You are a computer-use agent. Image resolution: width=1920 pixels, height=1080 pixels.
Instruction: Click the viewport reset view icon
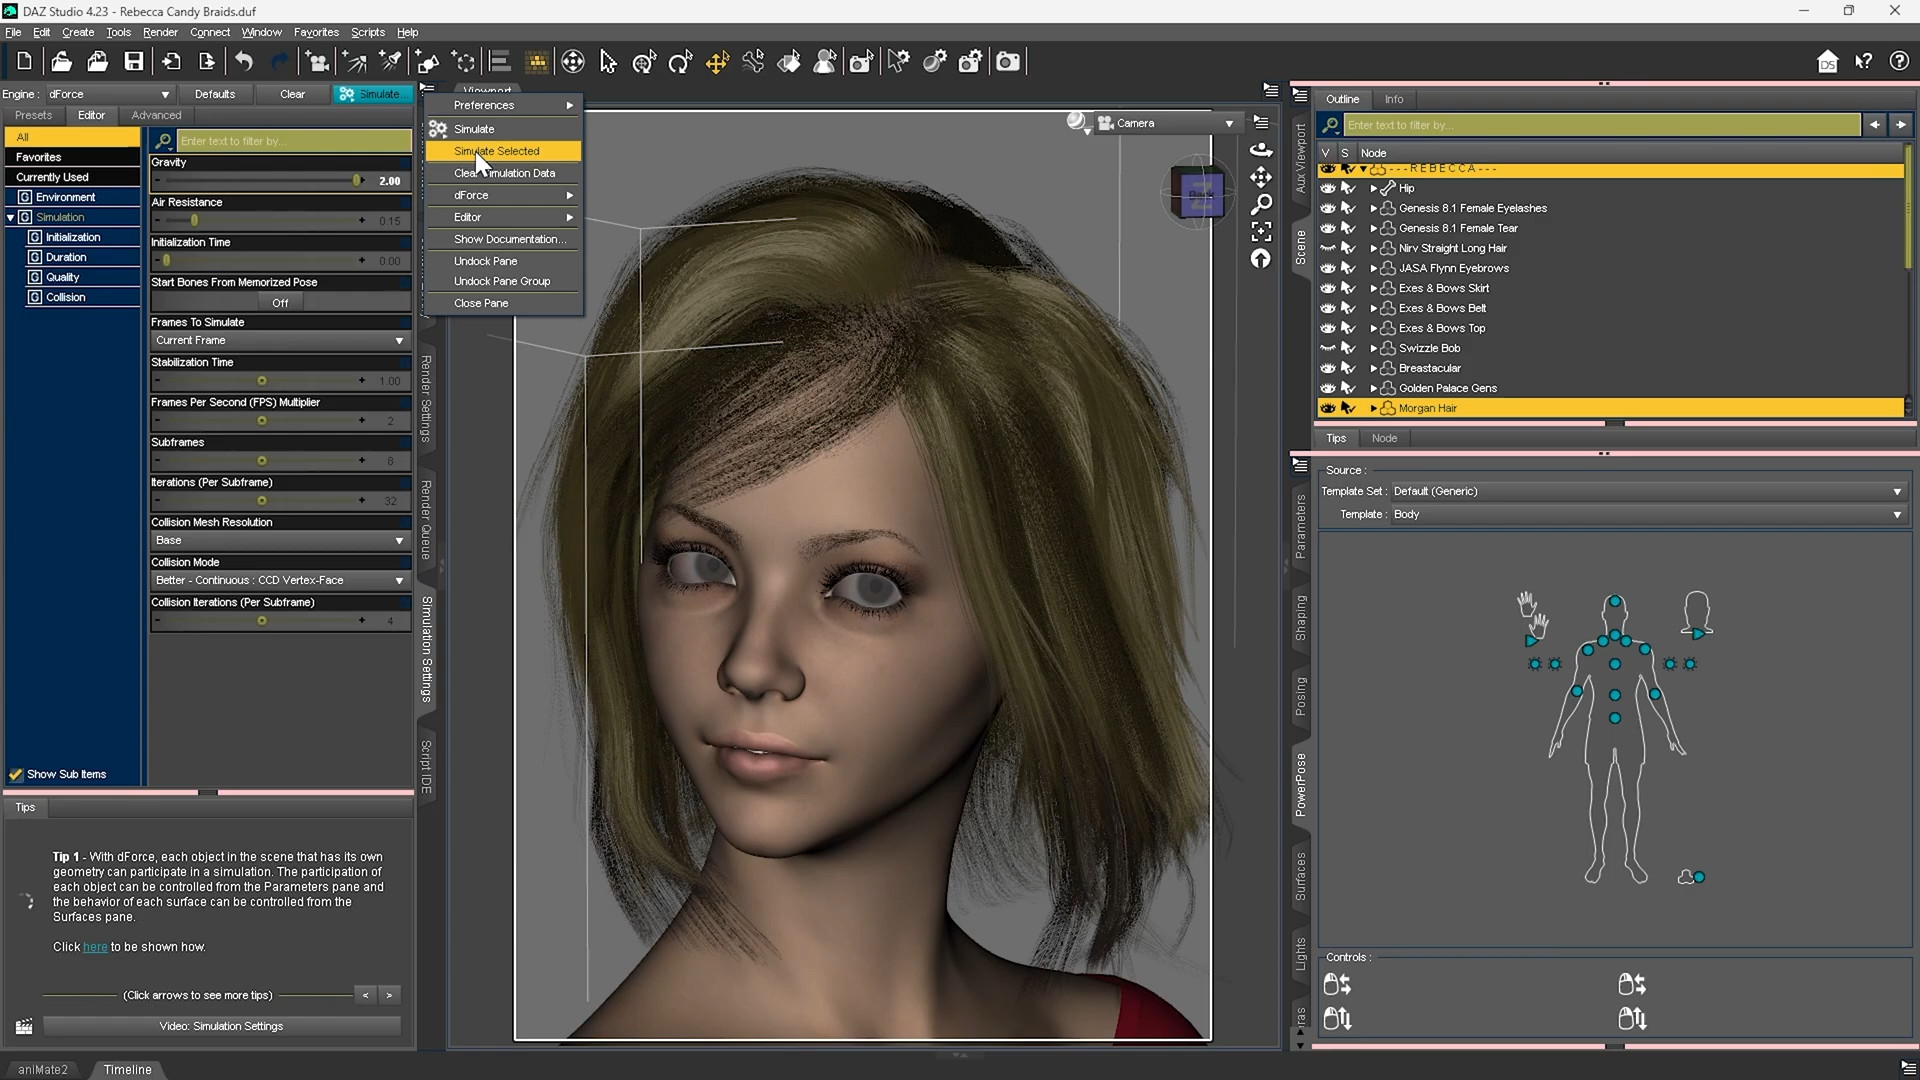coord(1261,259)
